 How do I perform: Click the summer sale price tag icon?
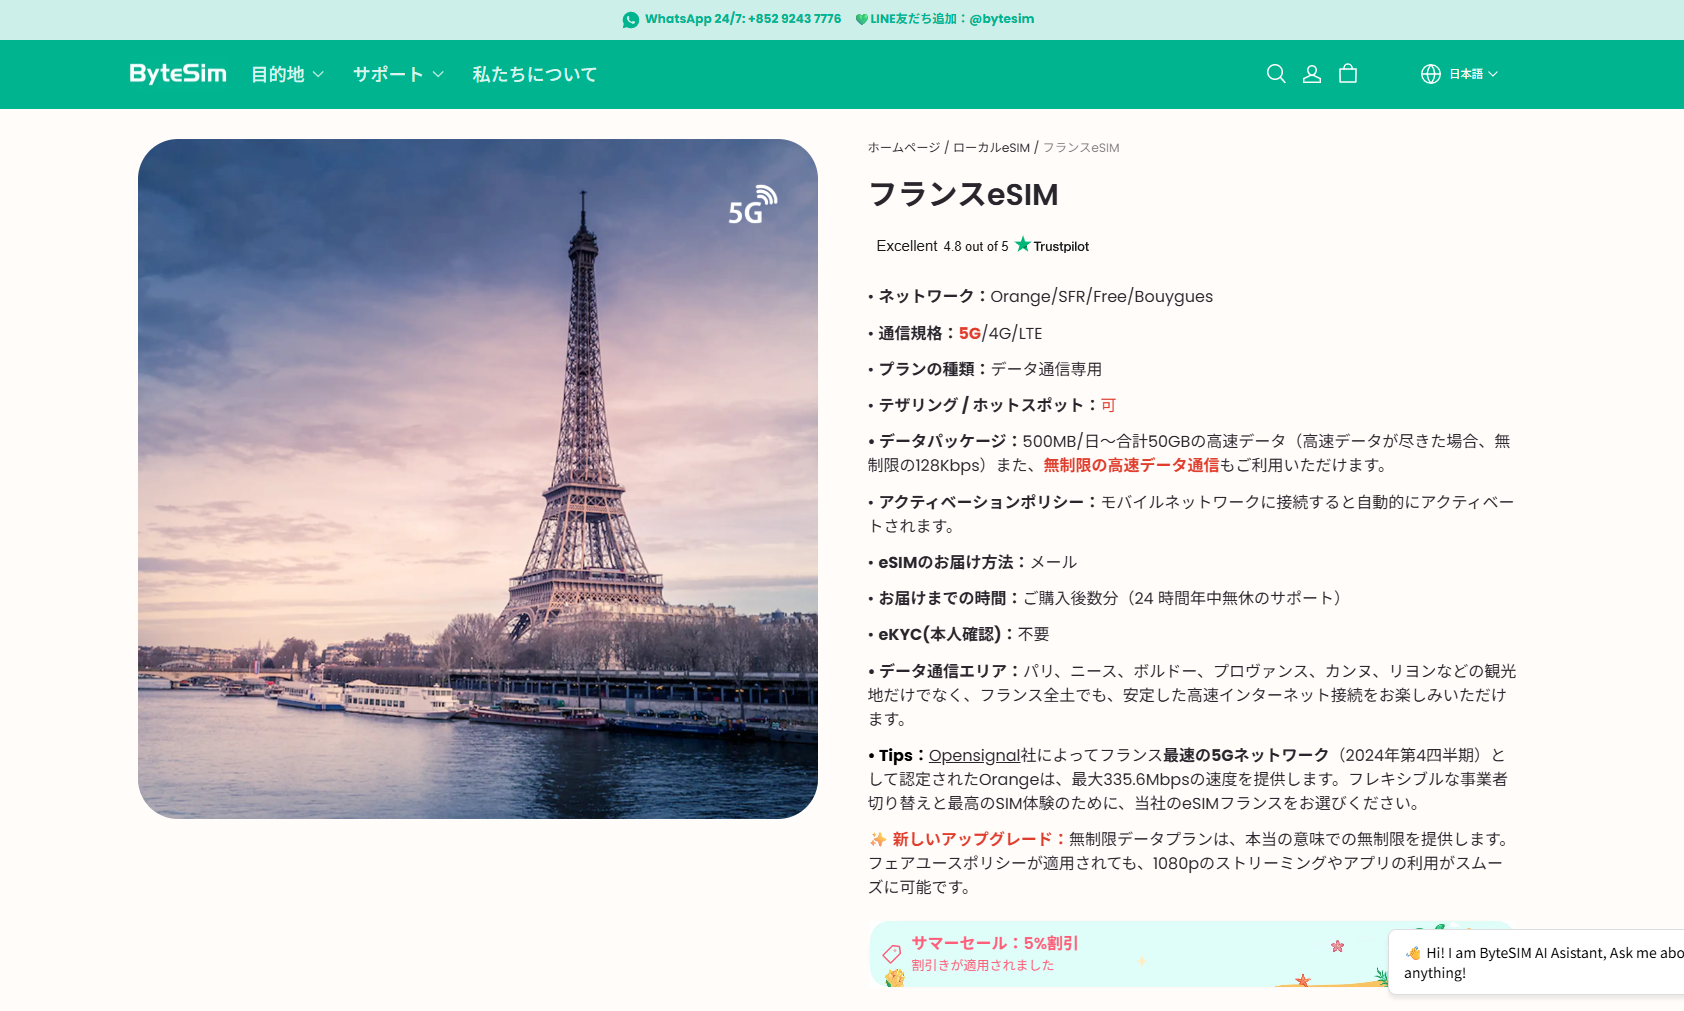[x=892, y=954]
